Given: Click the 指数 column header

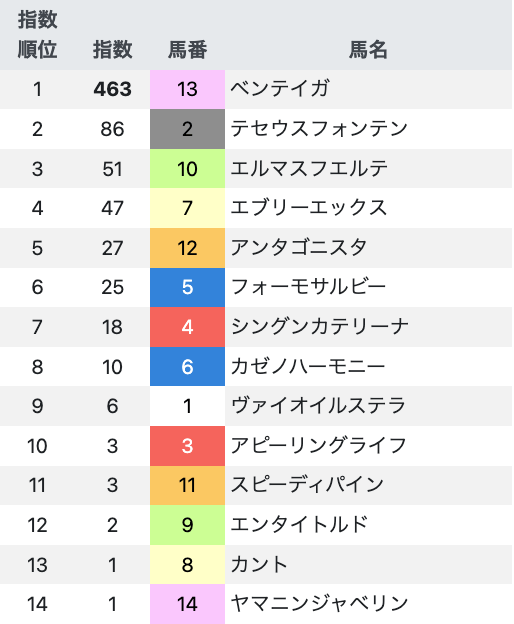Looking at the screenshot, I should click(x=113, y=50).
